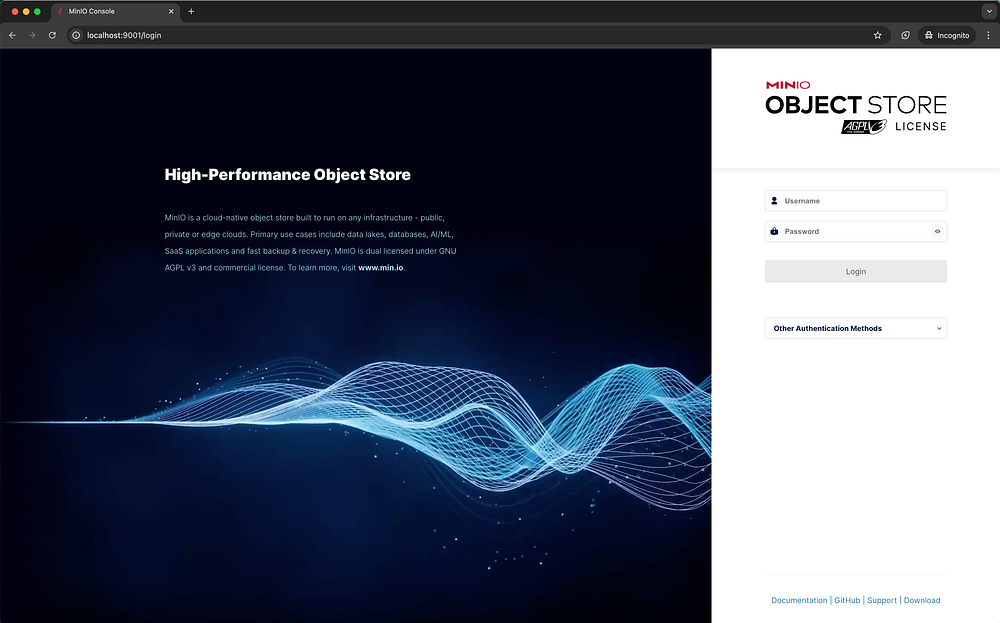Click the High-Performance Object Store heading
The height and width of the screenshot is (623, 1000).
pyautogui.click(x=288, y=175)
